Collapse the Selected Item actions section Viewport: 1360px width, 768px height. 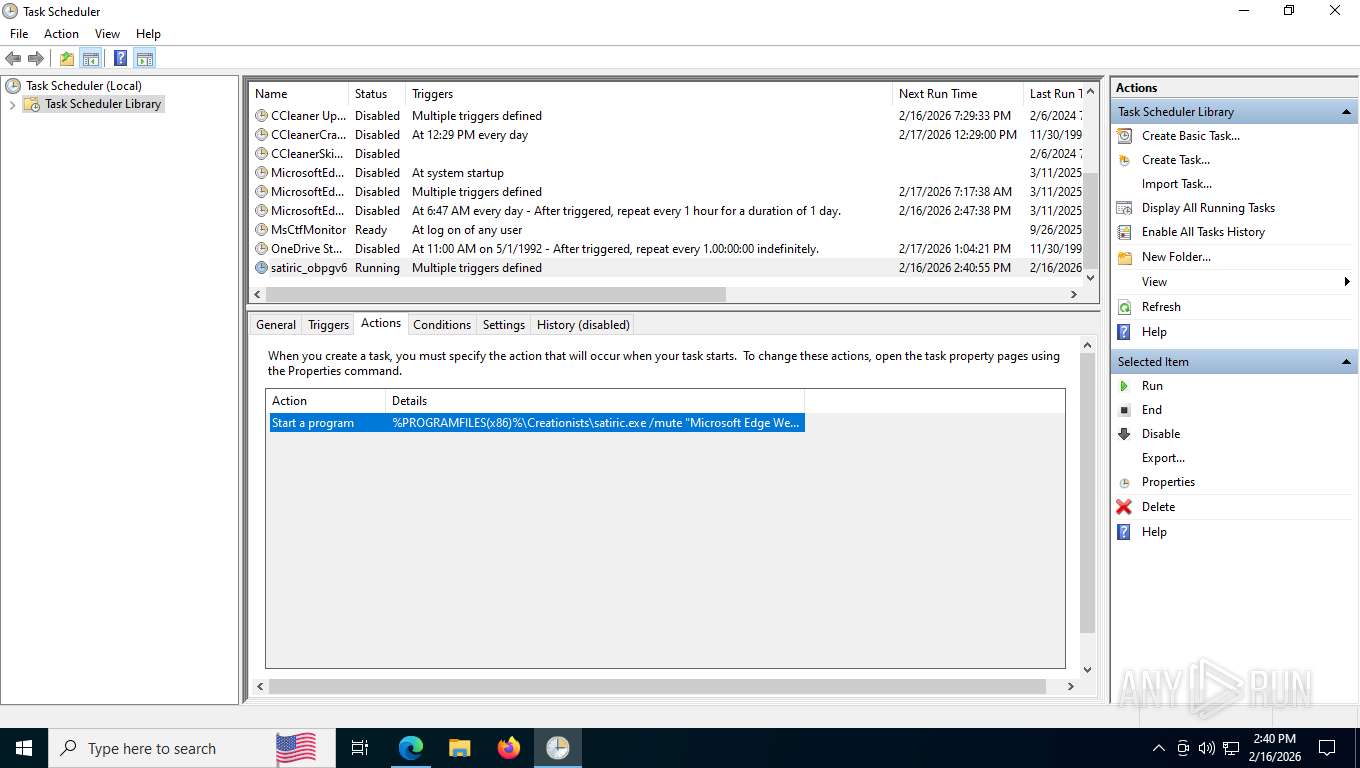(1346, 362)
